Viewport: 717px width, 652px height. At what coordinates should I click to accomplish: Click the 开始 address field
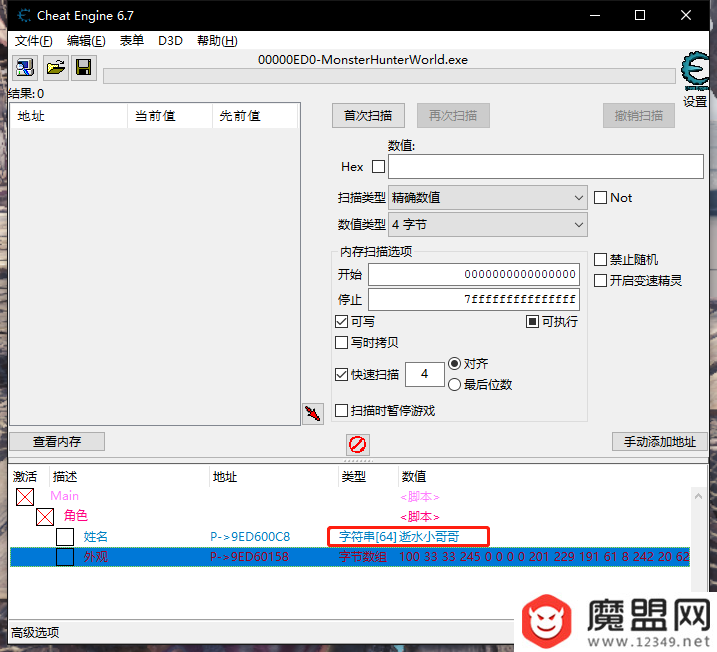coord(474,274)
